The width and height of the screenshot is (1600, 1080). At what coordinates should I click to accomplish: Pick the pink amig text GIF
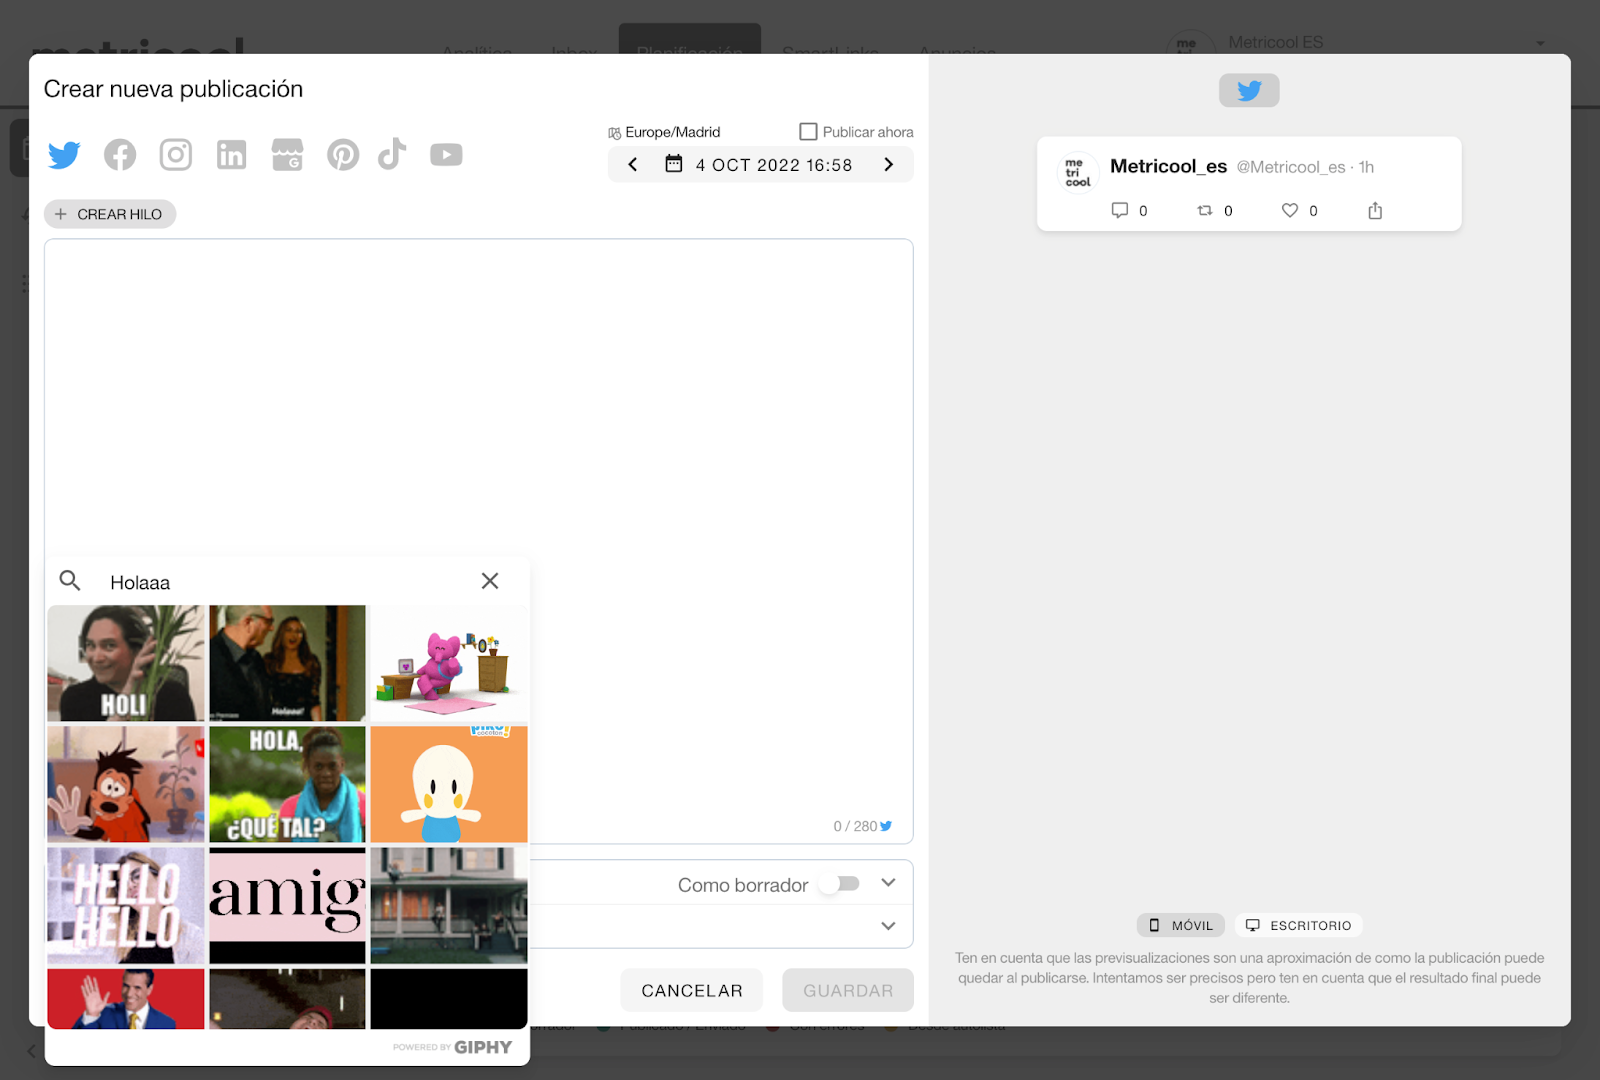click(287, 905)
